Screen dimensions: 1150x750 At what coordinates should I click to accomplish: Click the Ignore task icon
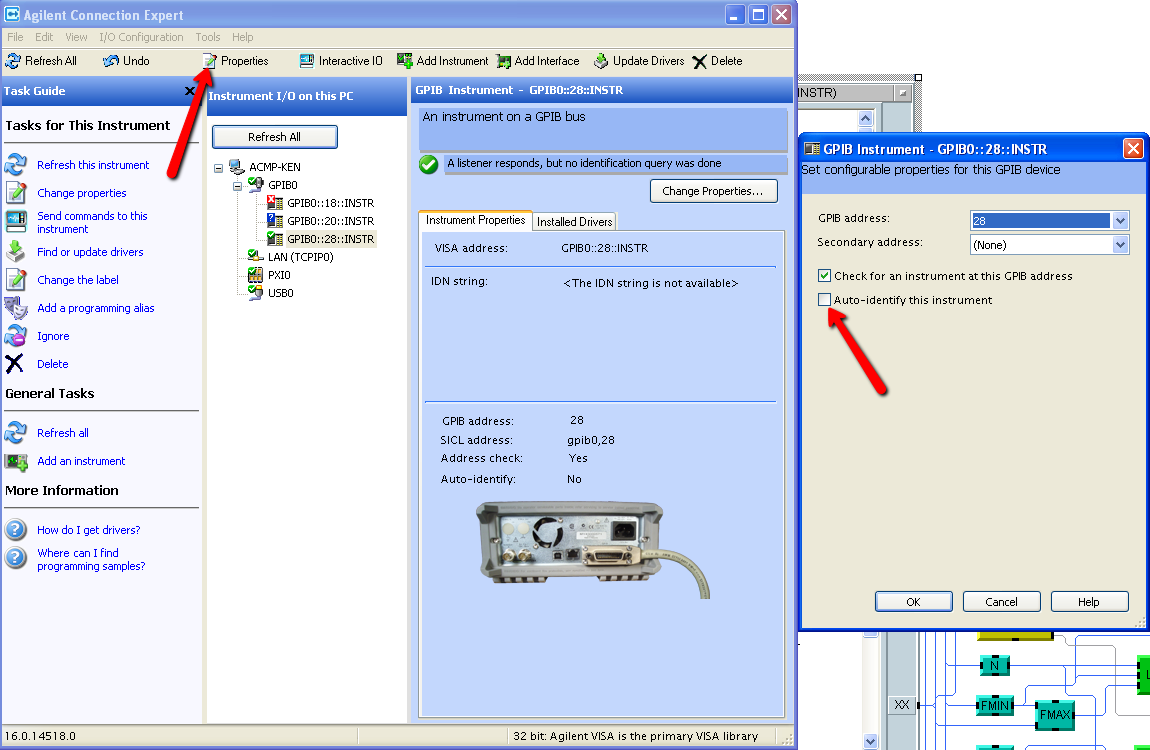pos(15,336)
